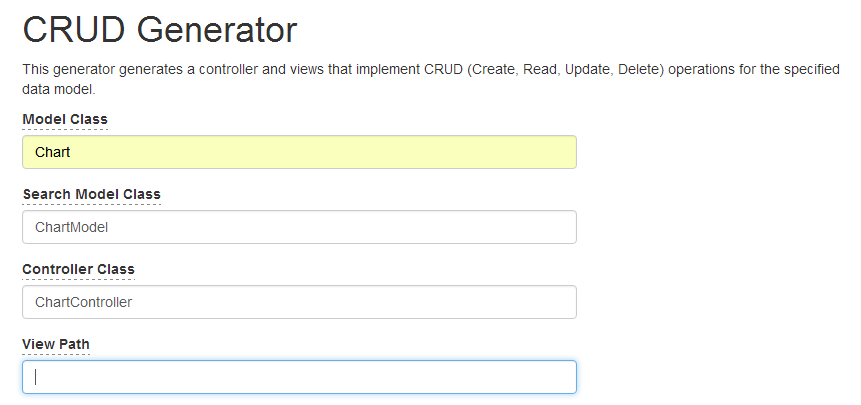861x405 pixels.
Task: Select the Controller Class text box
Action: [299, 302]
